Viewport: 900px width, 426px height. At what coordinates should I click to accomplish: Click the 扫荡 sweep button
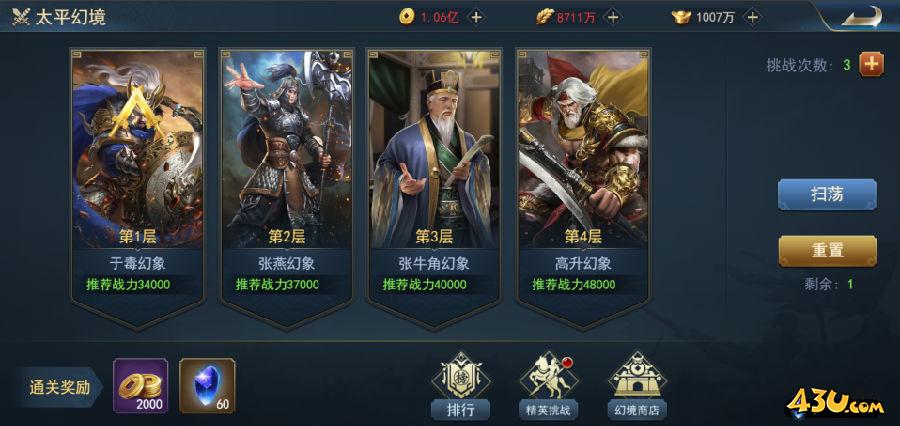(827, 195)
